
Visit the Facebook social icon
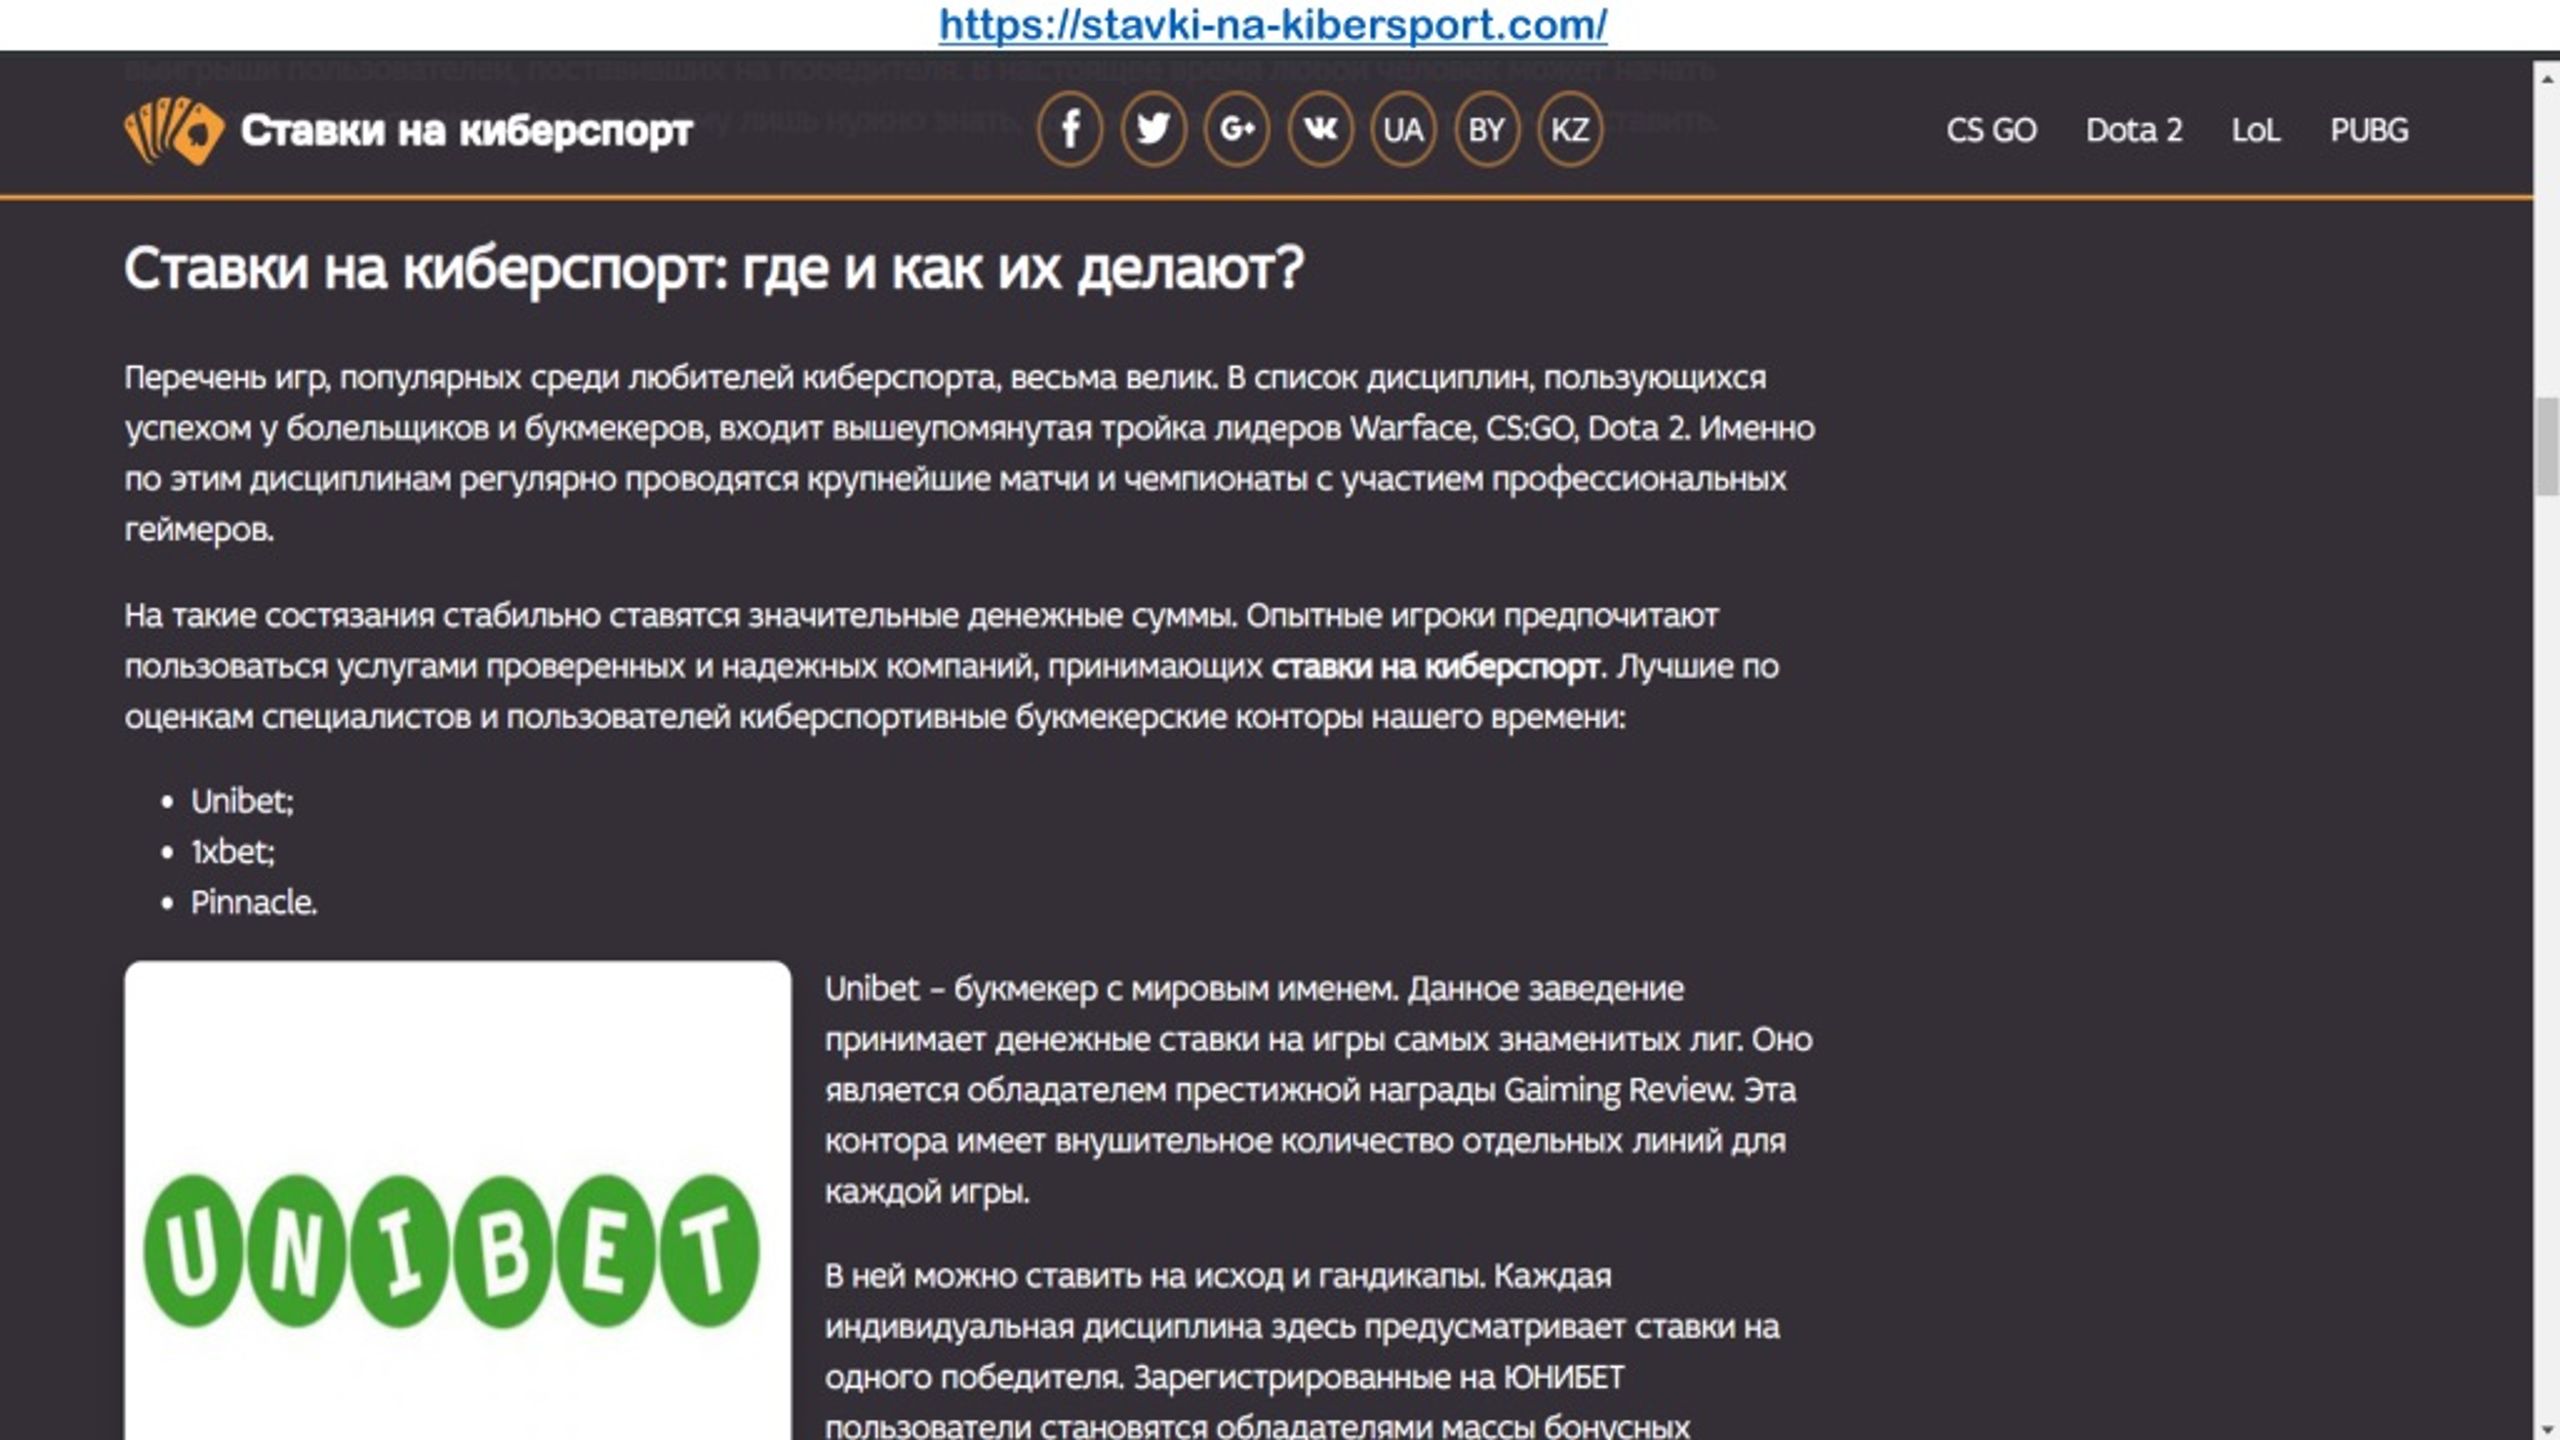1070,129
